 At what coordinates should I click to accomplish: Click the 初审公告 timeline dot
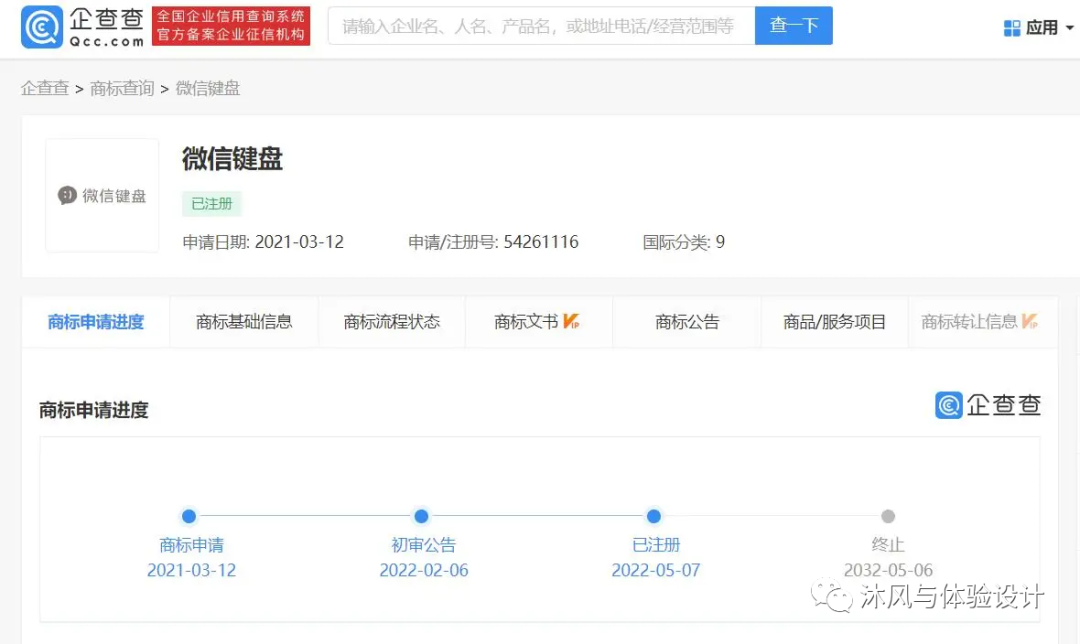(421, 516)
